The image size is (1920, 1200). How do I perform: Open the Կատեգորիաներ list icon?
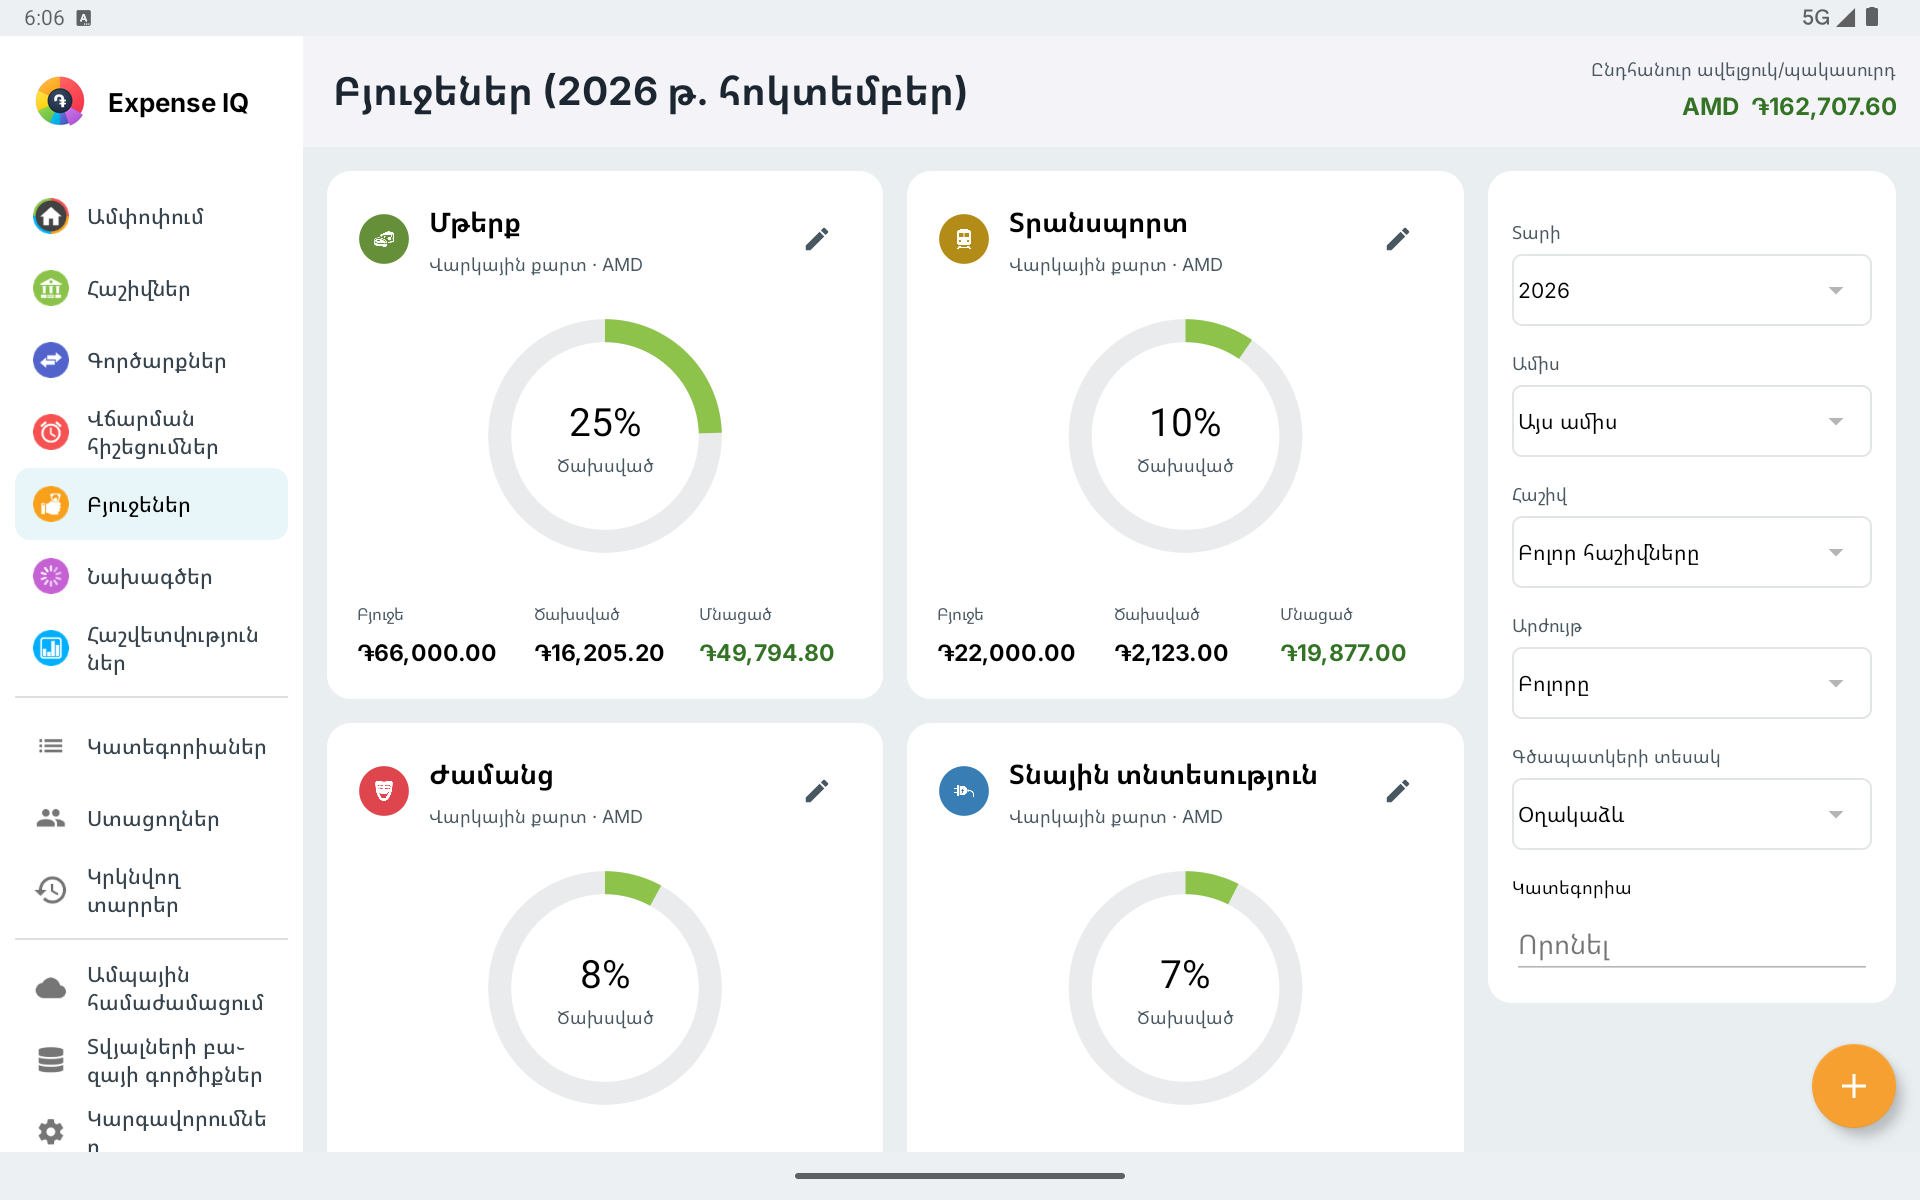click(51, 746)
